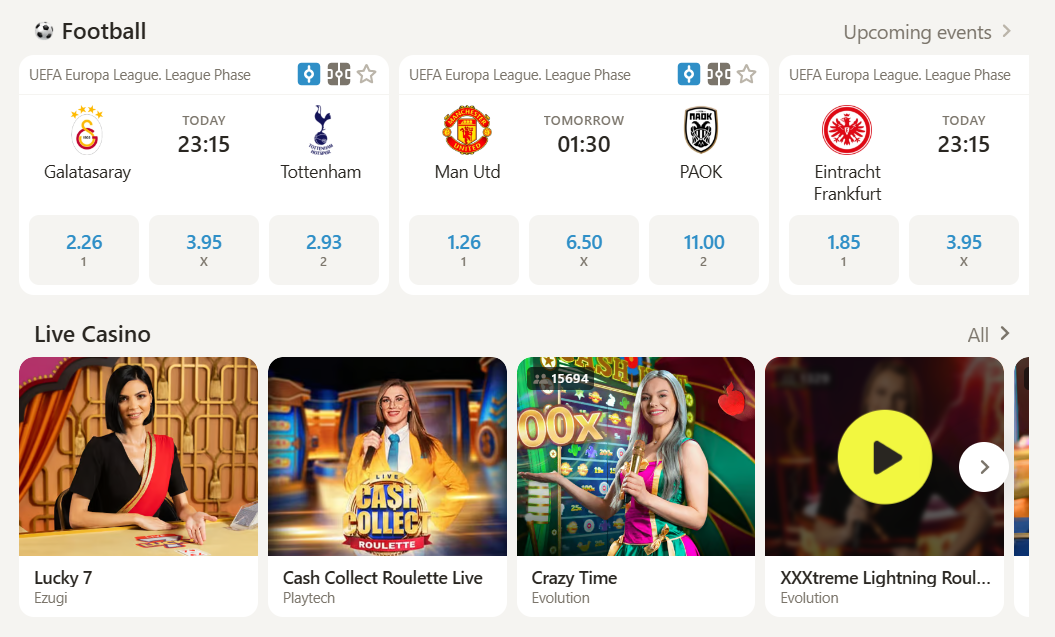Click the Tottenham team crest

[321, 130]
